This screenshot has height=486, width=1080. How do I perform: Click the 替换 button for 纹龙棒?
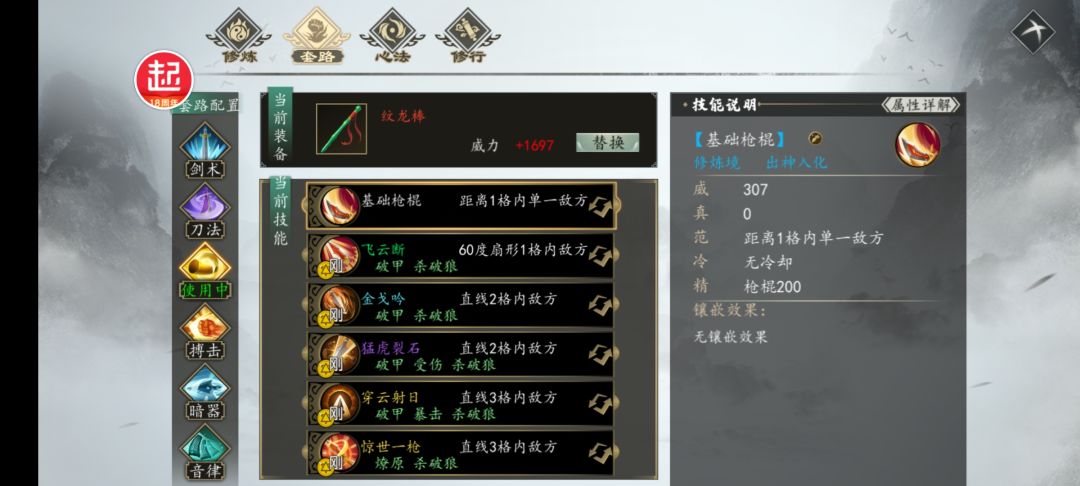coord(608,142)
